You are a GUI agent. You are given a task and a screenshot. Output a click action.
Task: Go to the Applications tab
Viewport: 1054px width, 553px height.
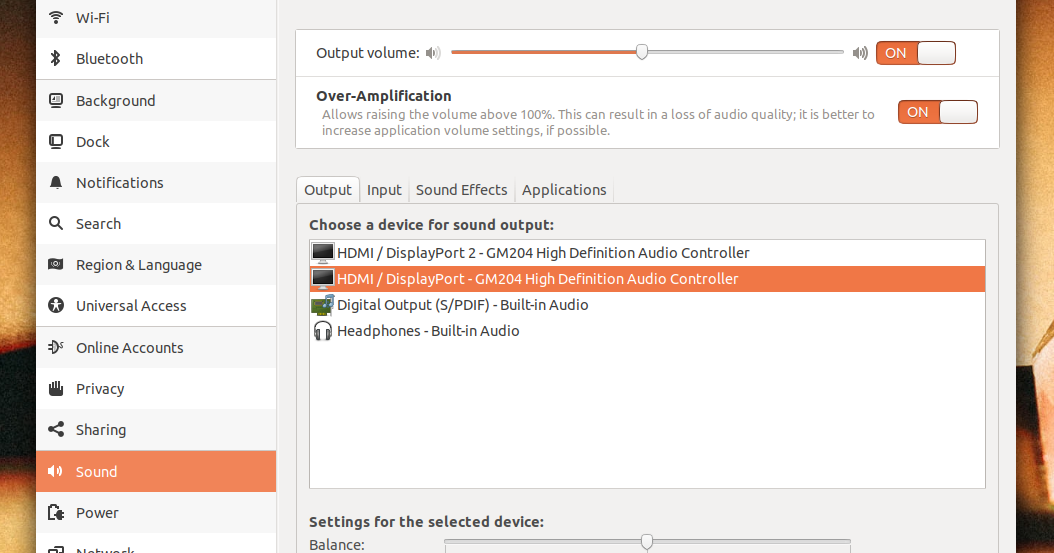click(564, 190)
